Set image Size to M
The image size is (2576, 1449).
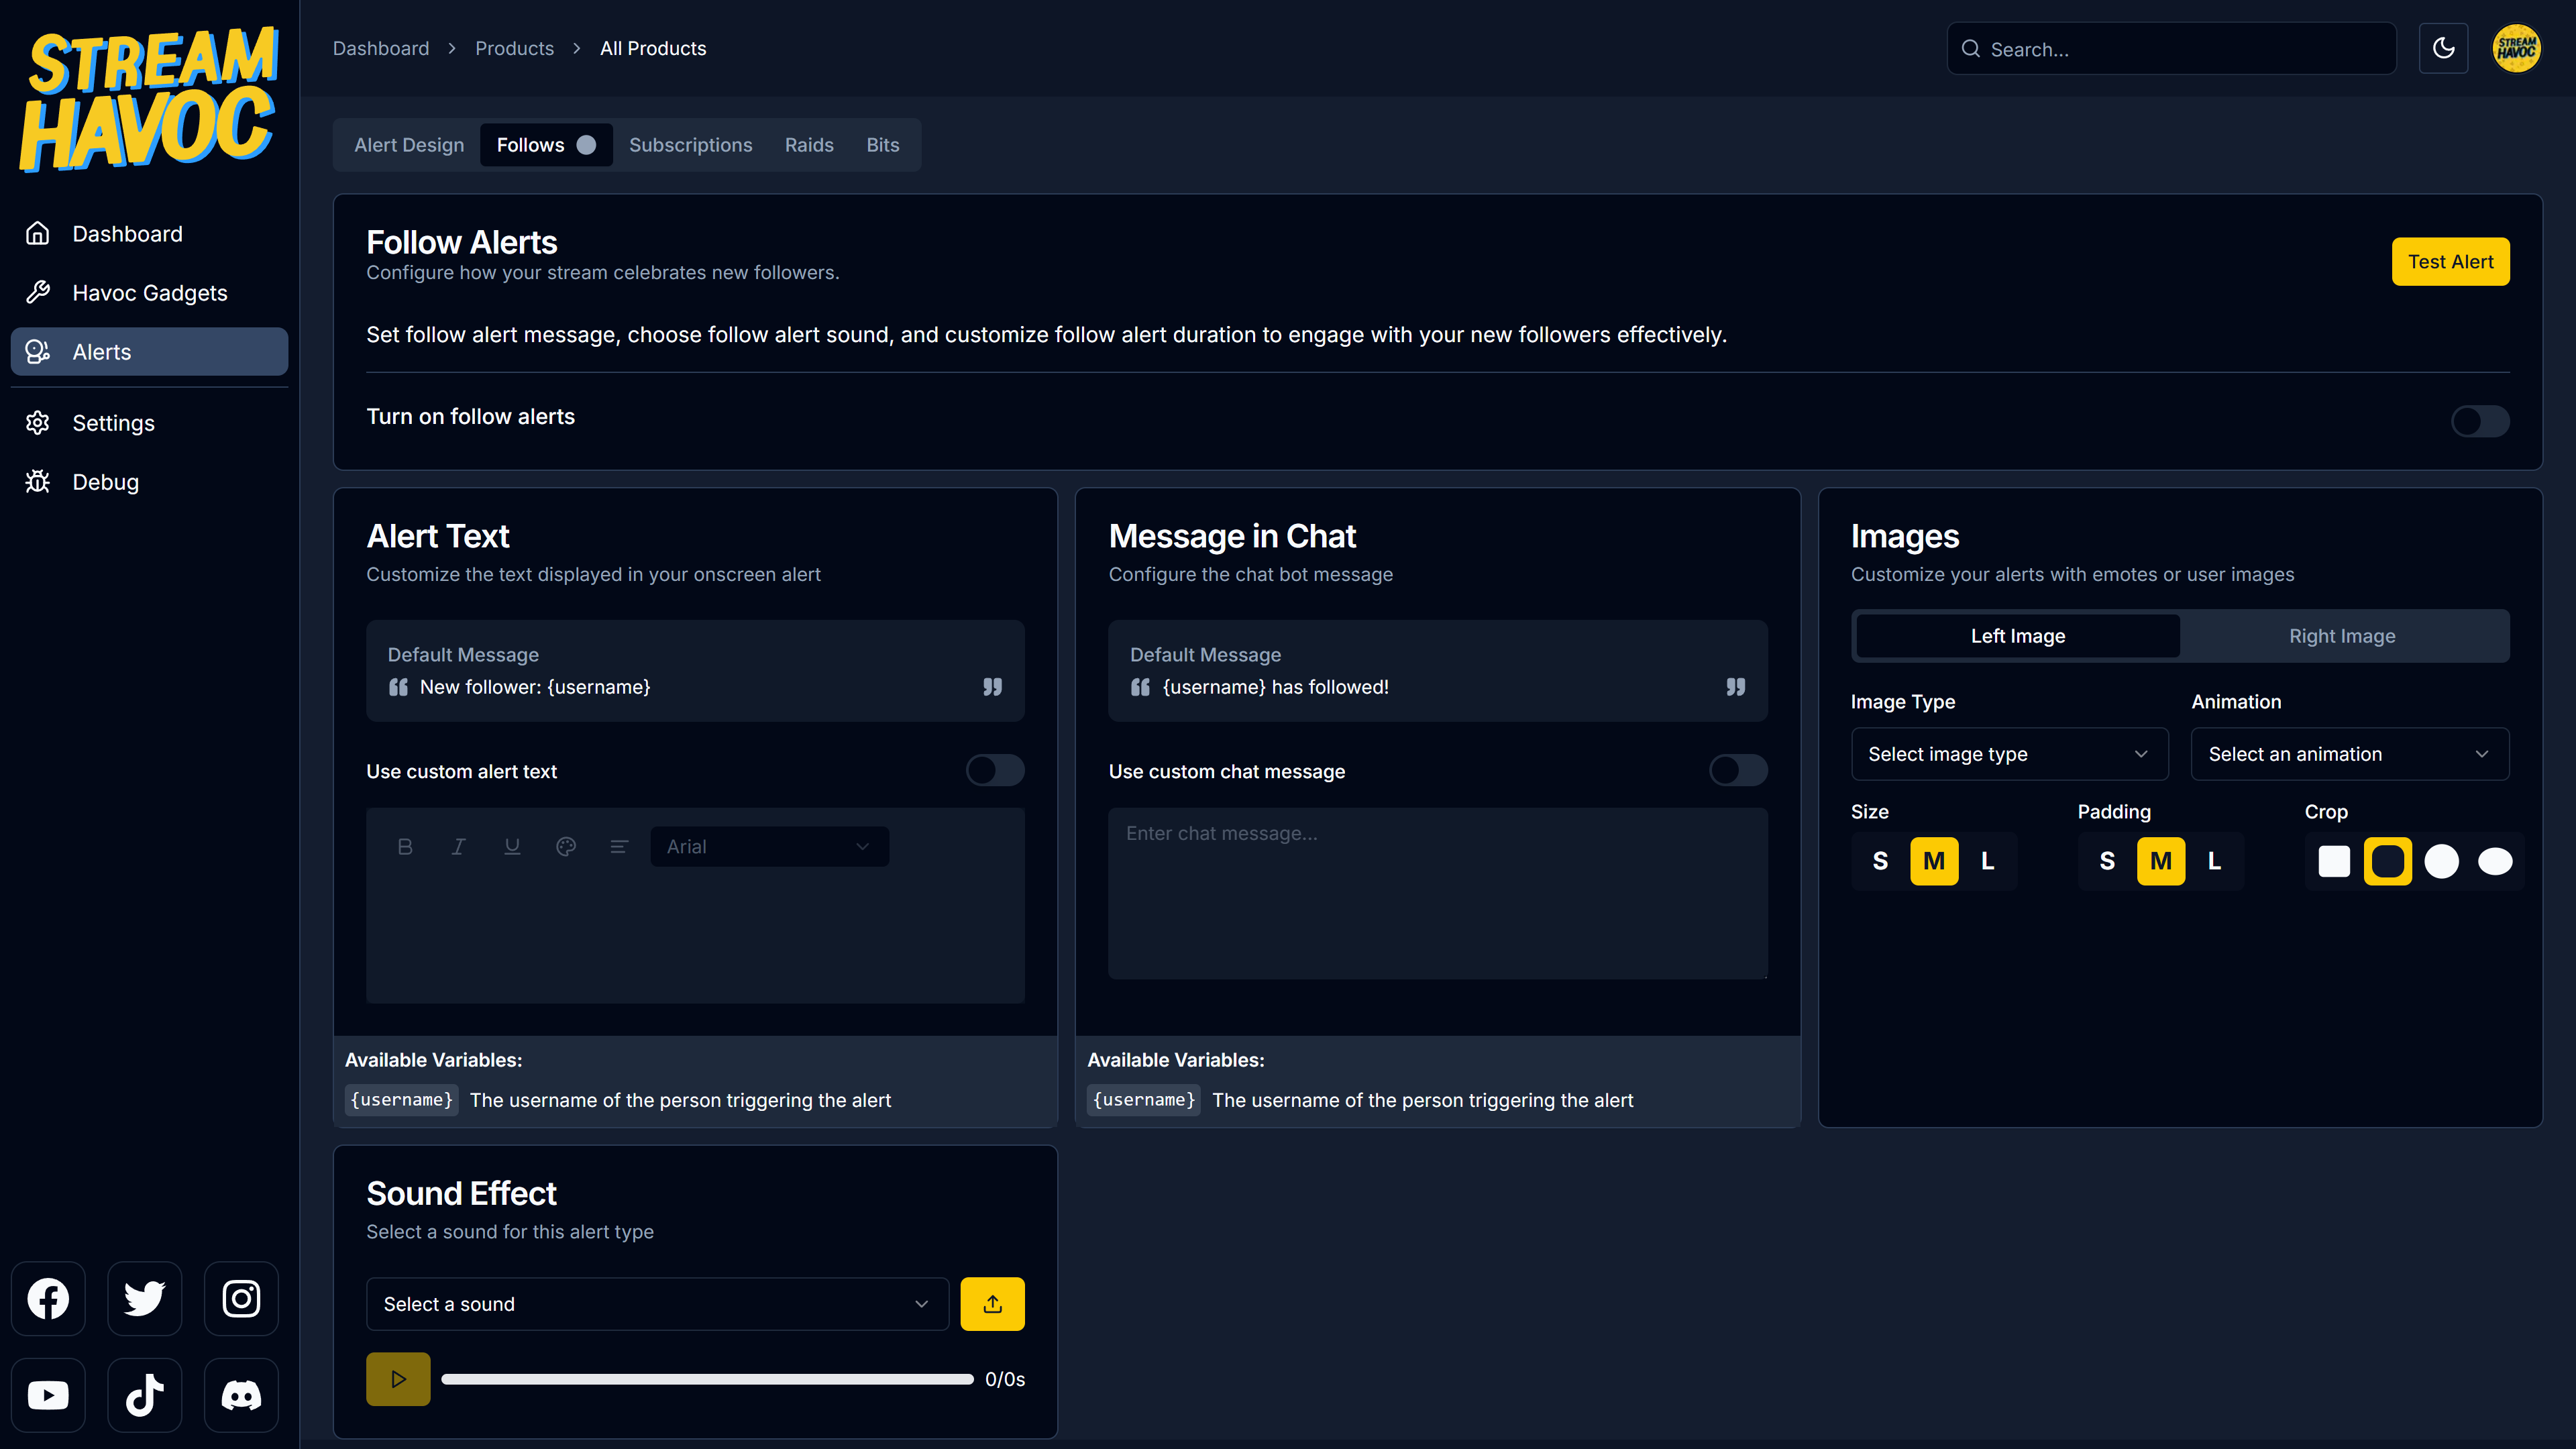tap(1934, 861)
